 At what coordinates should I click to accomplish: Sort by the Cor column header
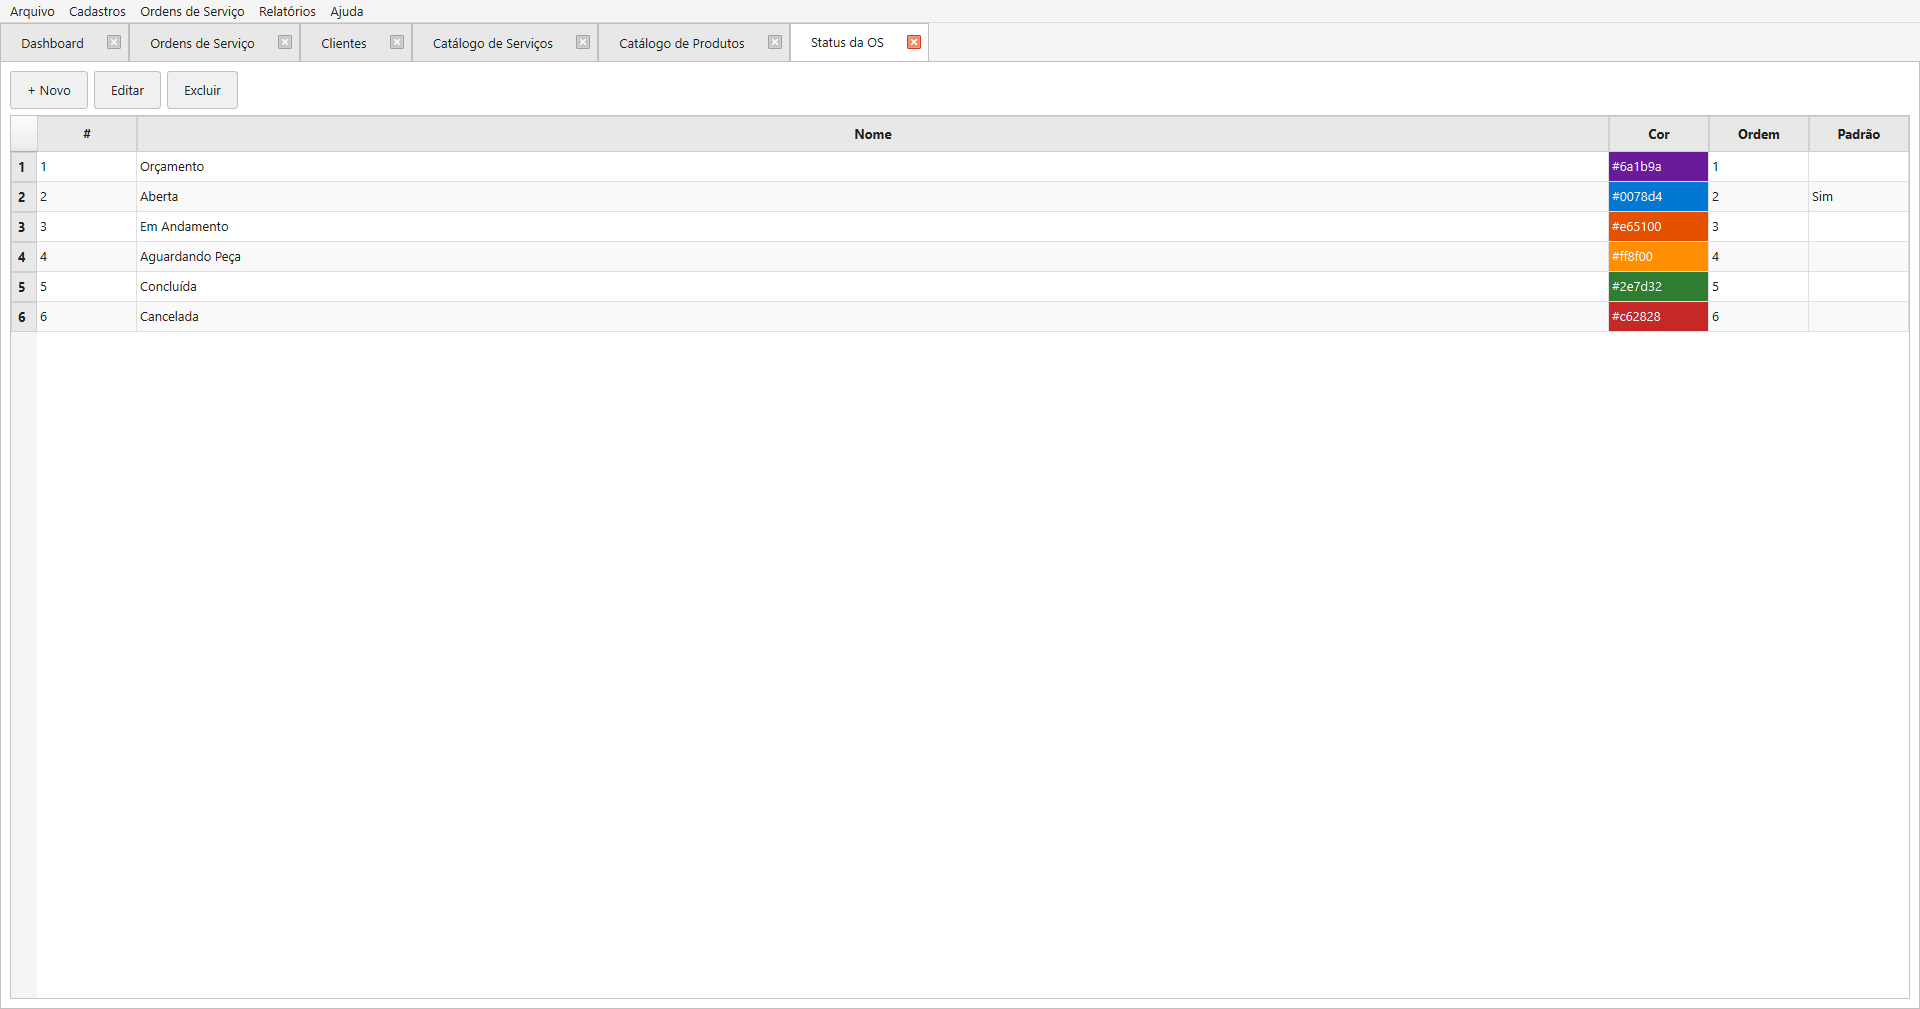[1659, 134]
